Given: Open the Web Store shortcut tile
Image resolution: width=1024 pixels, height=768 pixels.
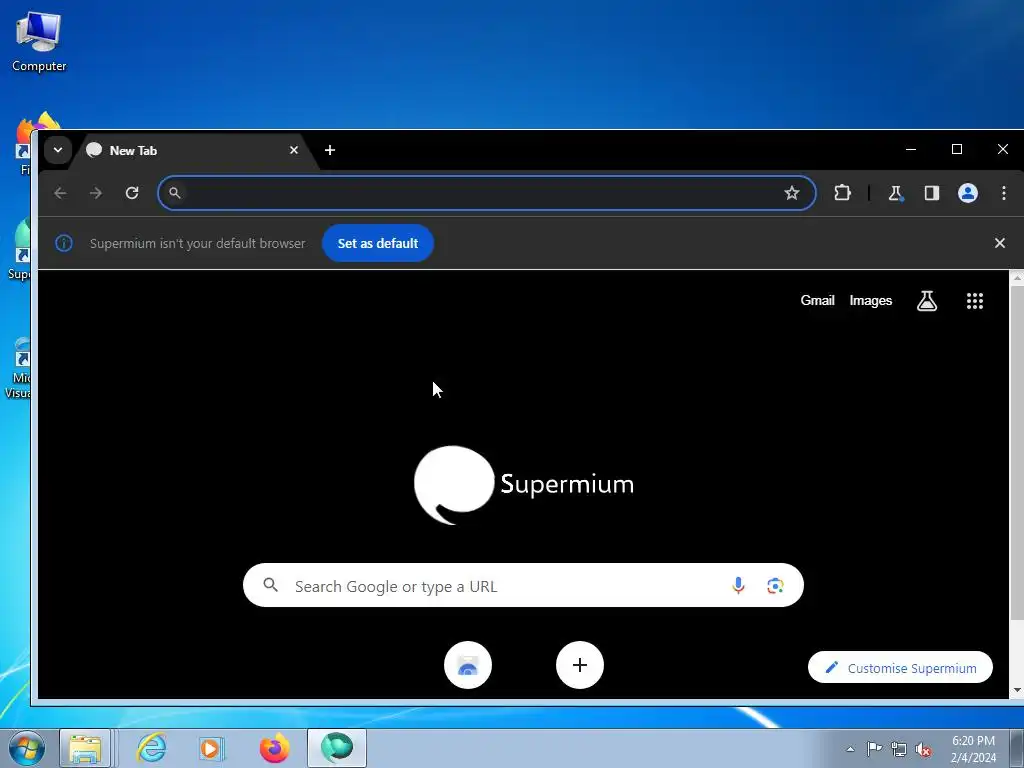Looking at the screenshot, I should (468, 665).
